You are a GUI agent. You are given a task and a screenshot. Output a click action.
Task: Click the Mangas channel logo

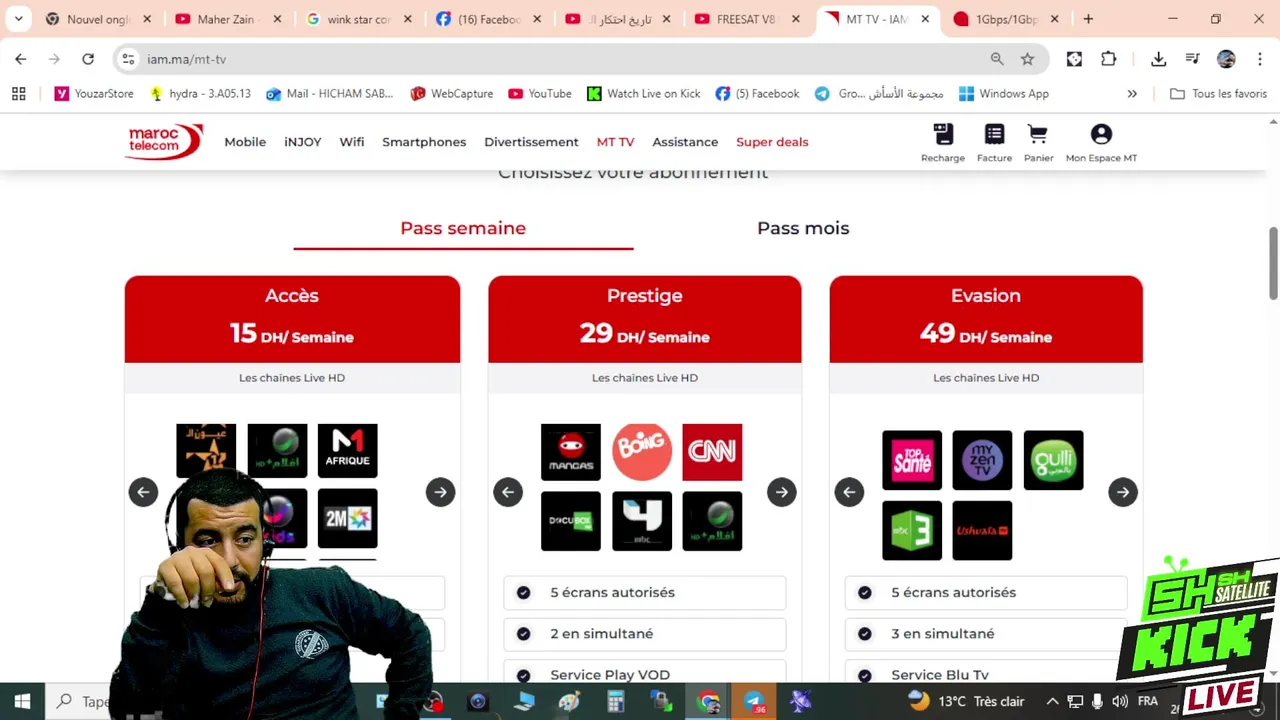click(571, 452)
